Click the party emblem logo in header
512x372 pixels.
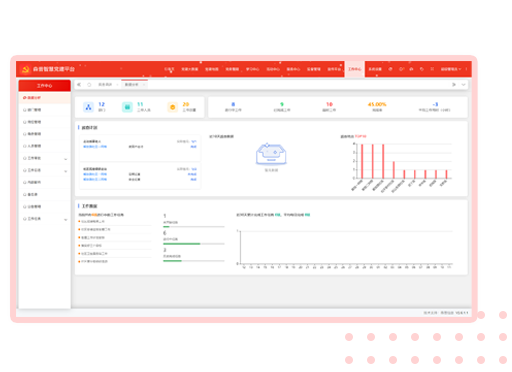pyautogui.click(x=25, y=69)
